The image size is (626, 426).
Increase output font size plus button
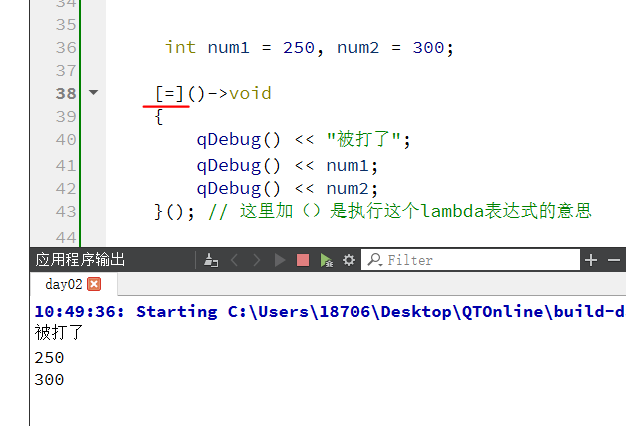click(591, 260)
